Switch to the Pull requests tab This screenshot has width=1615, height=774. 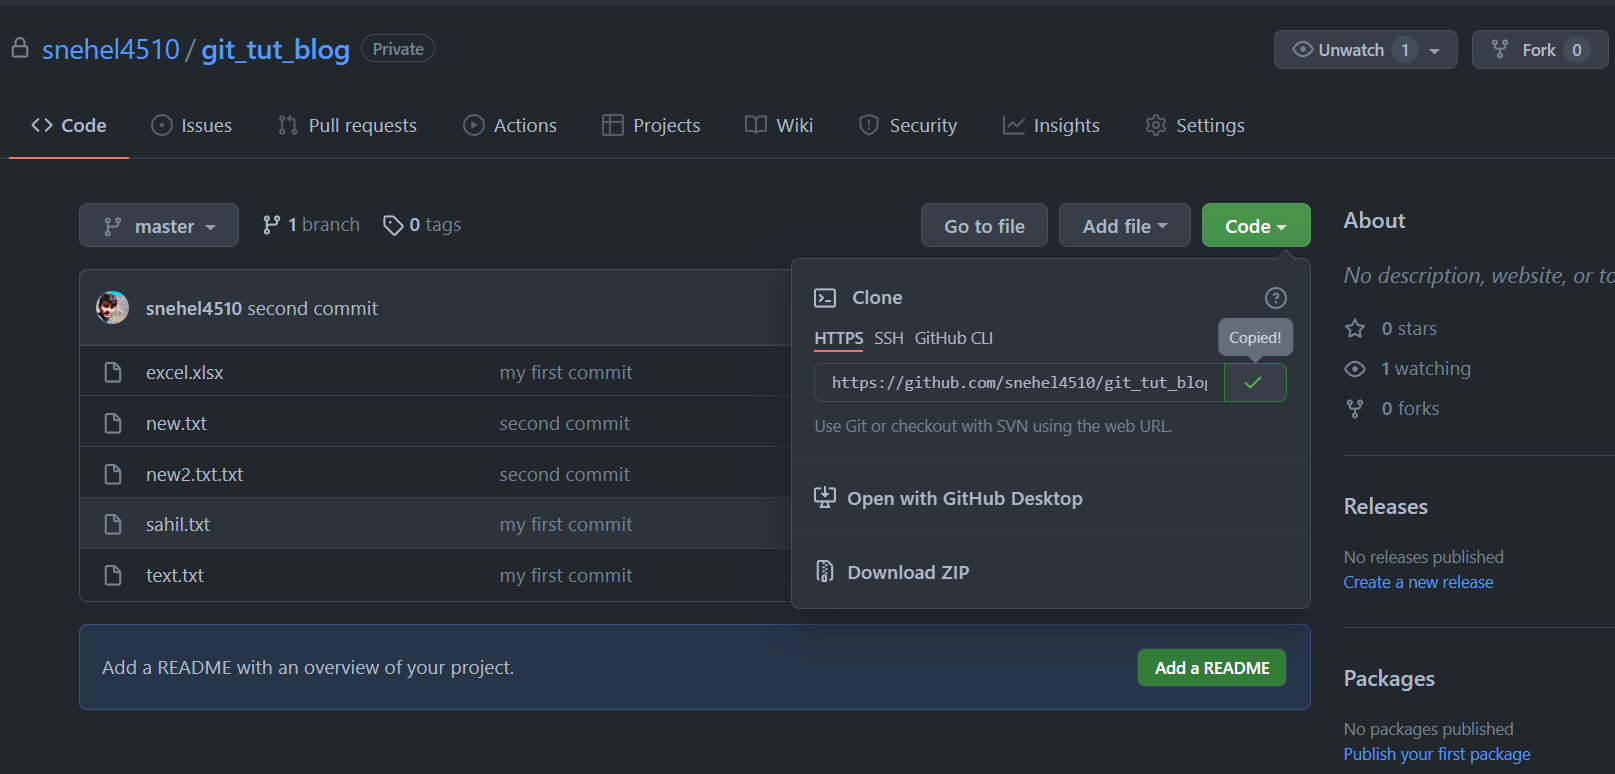coord(348,125)
